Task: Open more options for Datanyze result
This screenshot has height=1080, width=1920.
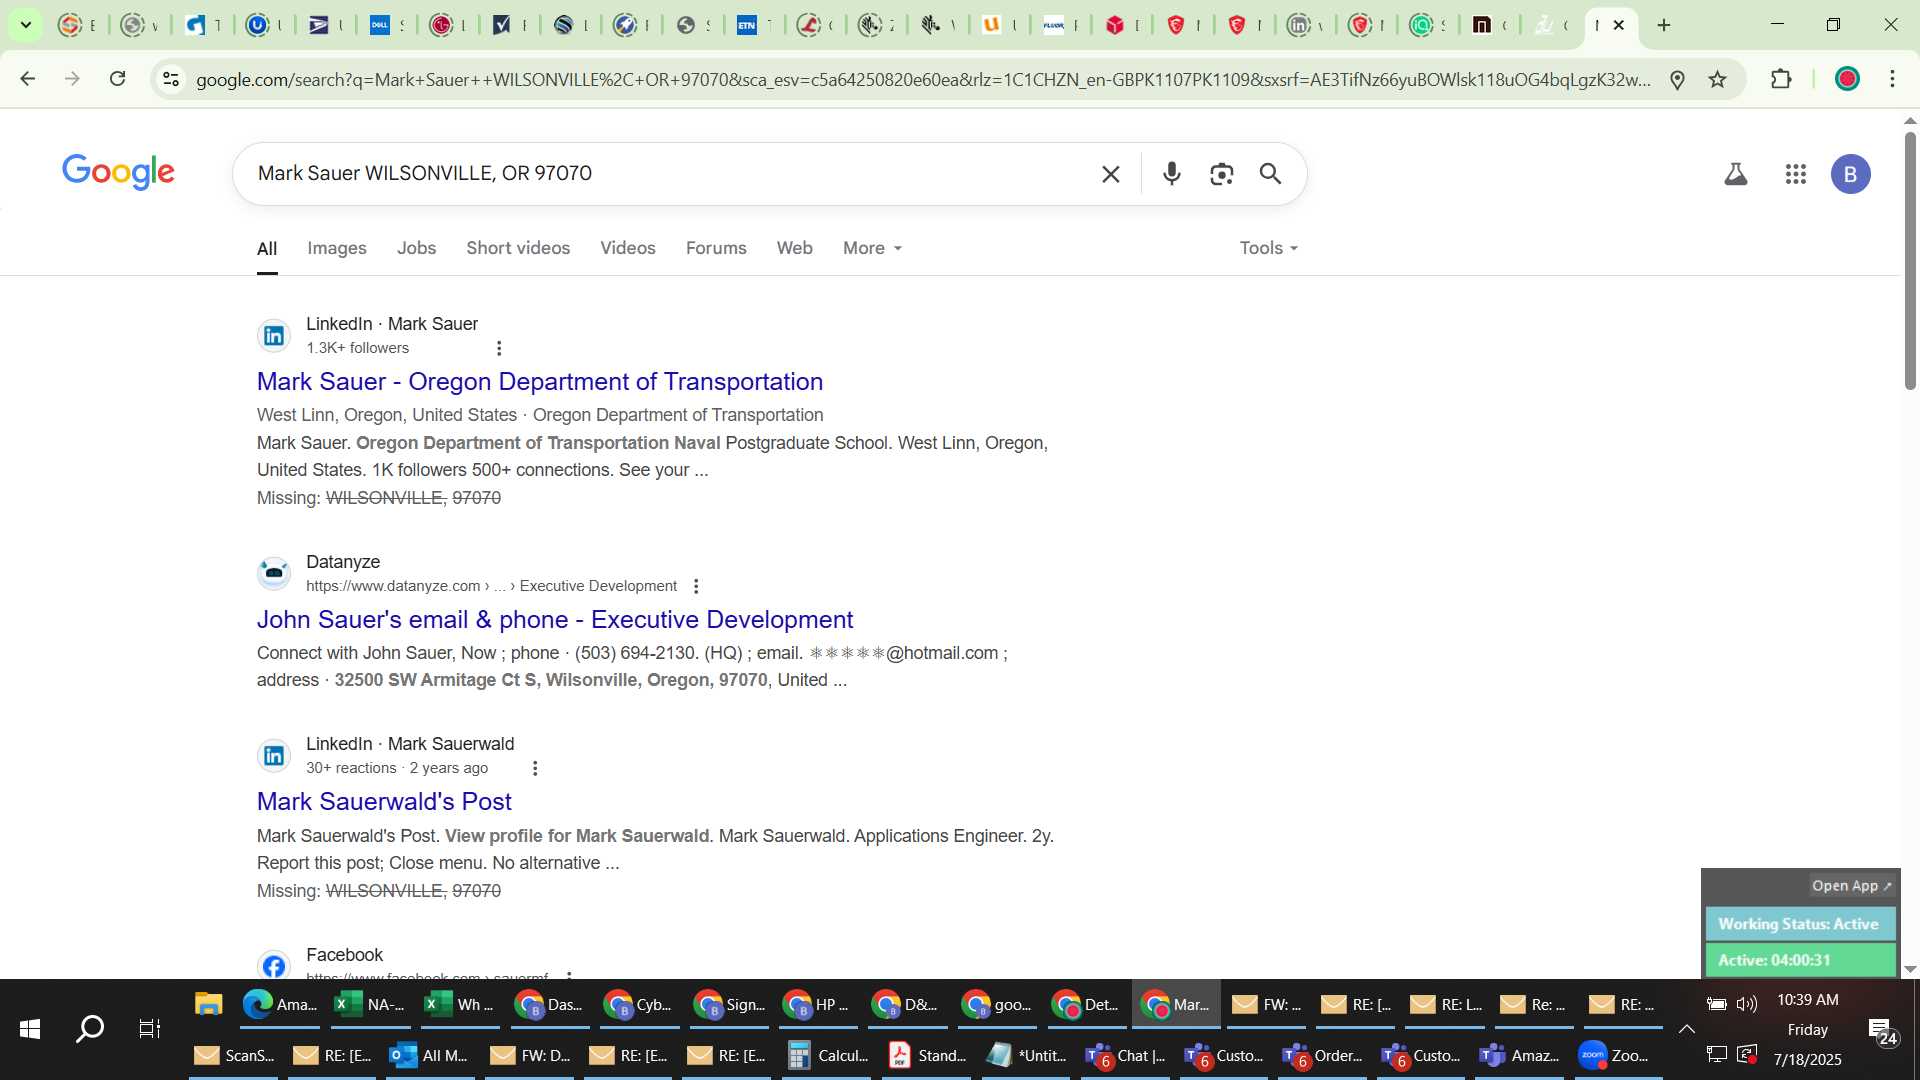Action: point(696,586)
